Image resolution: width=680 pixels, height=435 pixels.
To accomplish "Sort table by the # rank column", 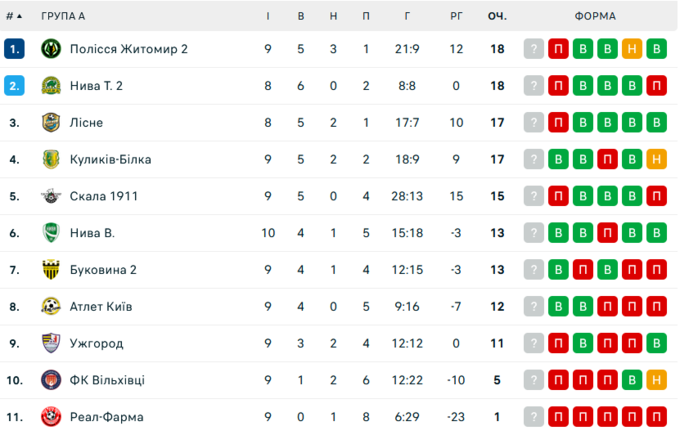I will 14,16.
